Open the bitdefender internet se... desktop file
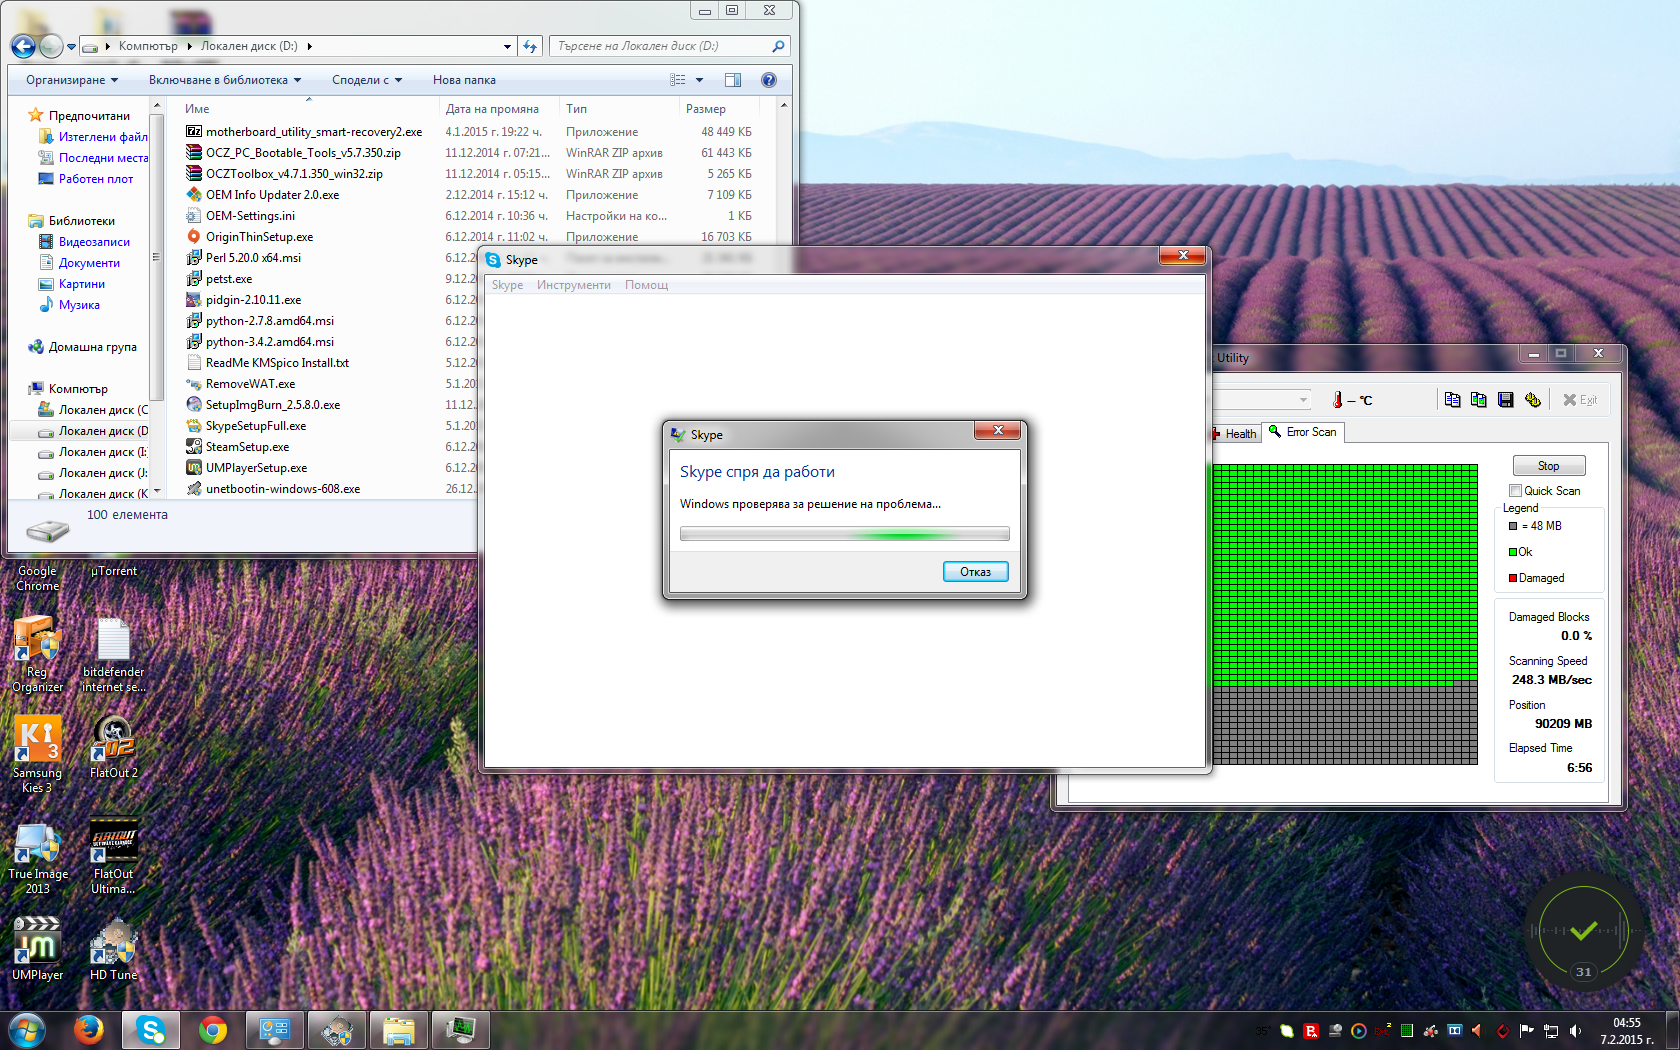Viewport: 1680px width, 1050px height. (114, 654)
